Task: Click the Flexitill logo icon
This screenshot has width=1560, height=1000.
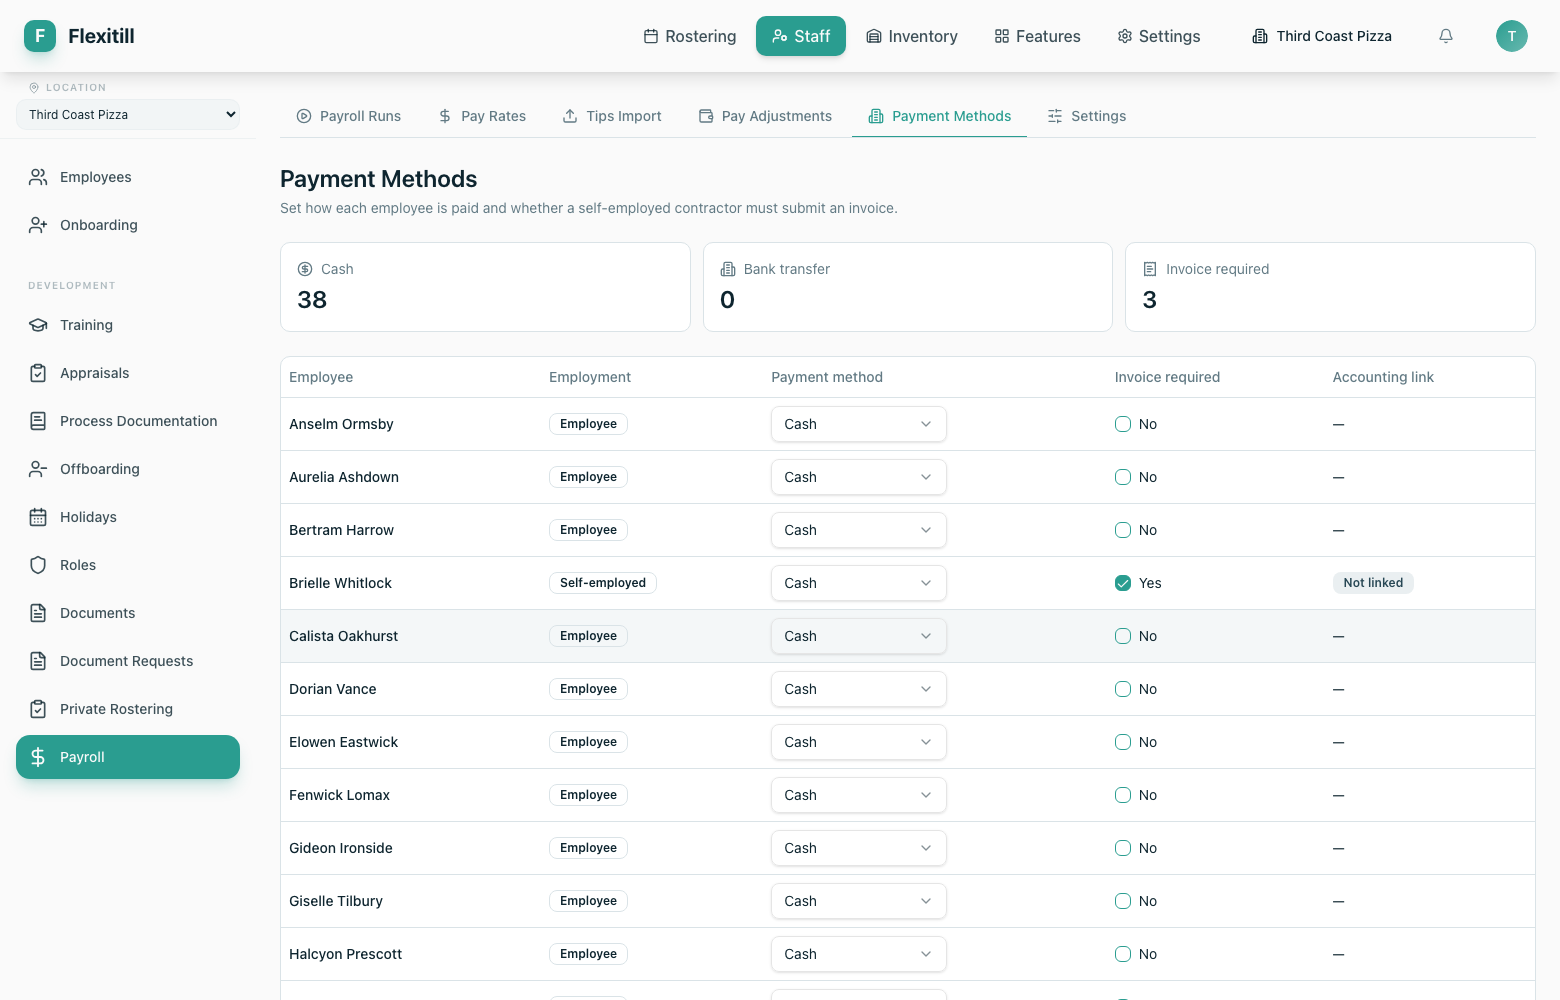Action: pyautogui.click(x=40, y=36)
